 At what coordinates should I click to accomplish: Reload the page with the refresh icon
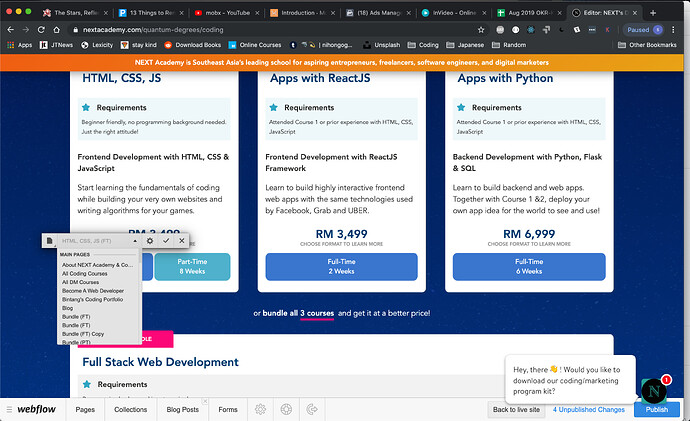coord(41,29)
